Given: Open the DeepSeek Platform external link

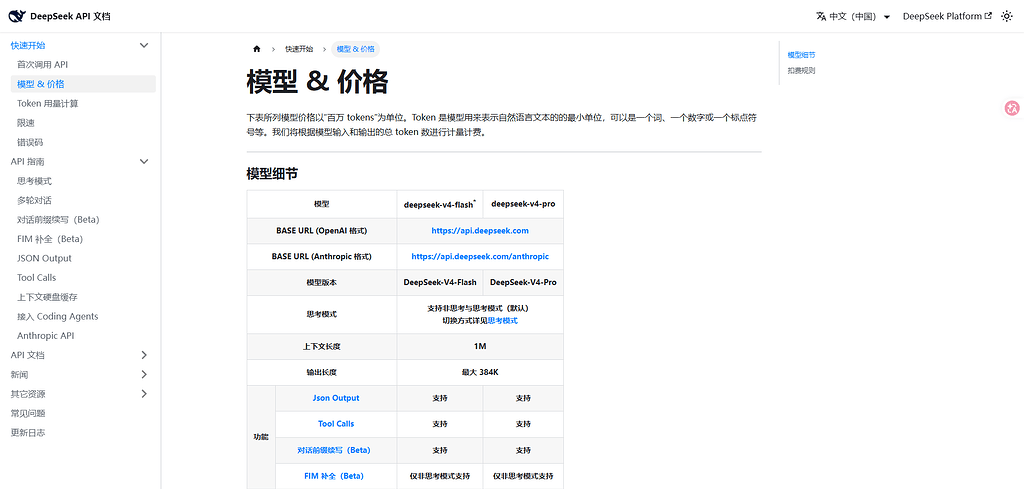Looking at the screenshot, I should click(x=947, y=16).
